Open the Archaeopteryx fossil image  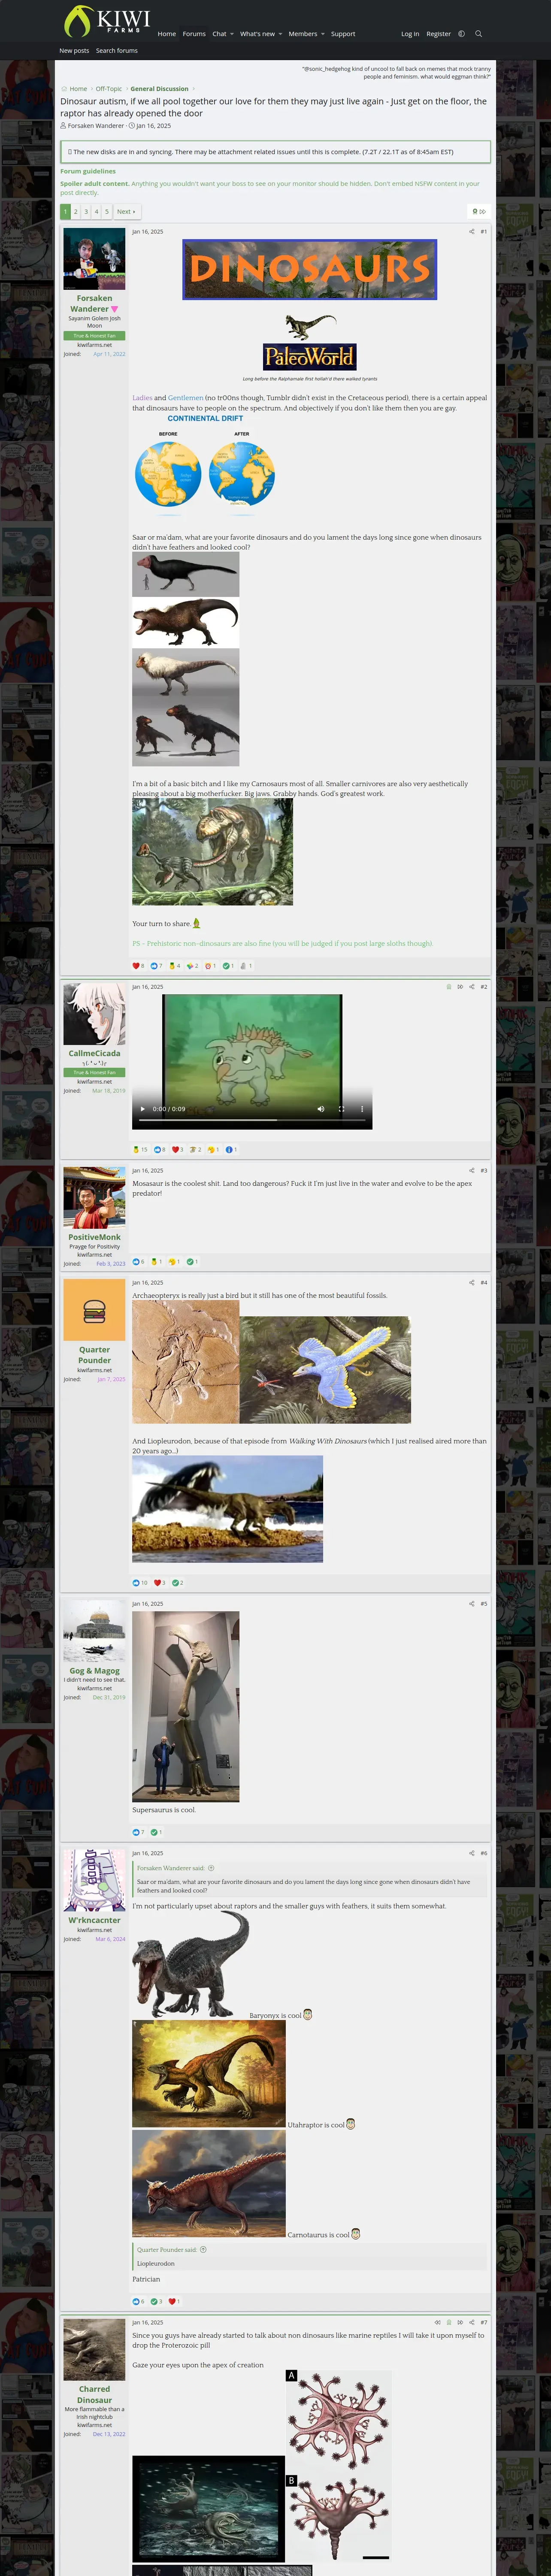(185, 1362)
